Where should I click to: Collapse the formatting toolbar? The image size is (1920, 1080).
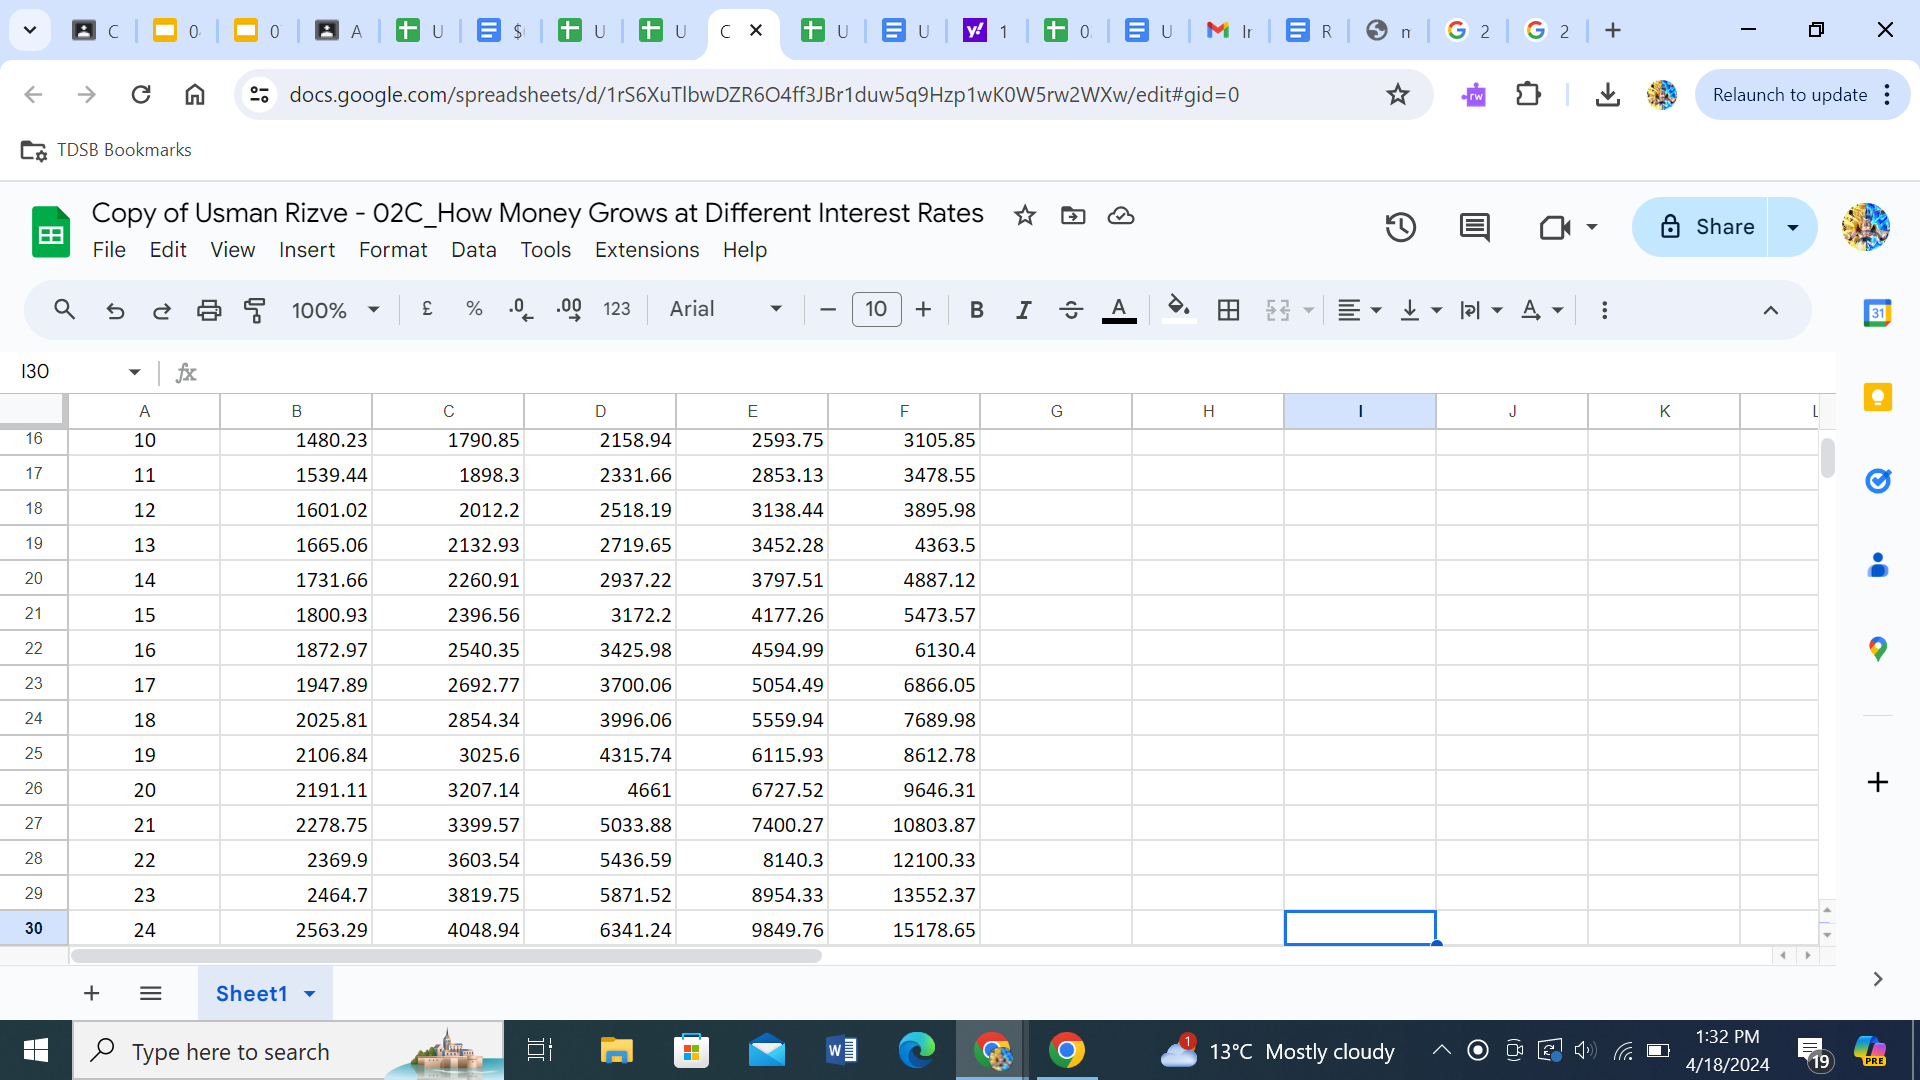tap(1771, 310)
